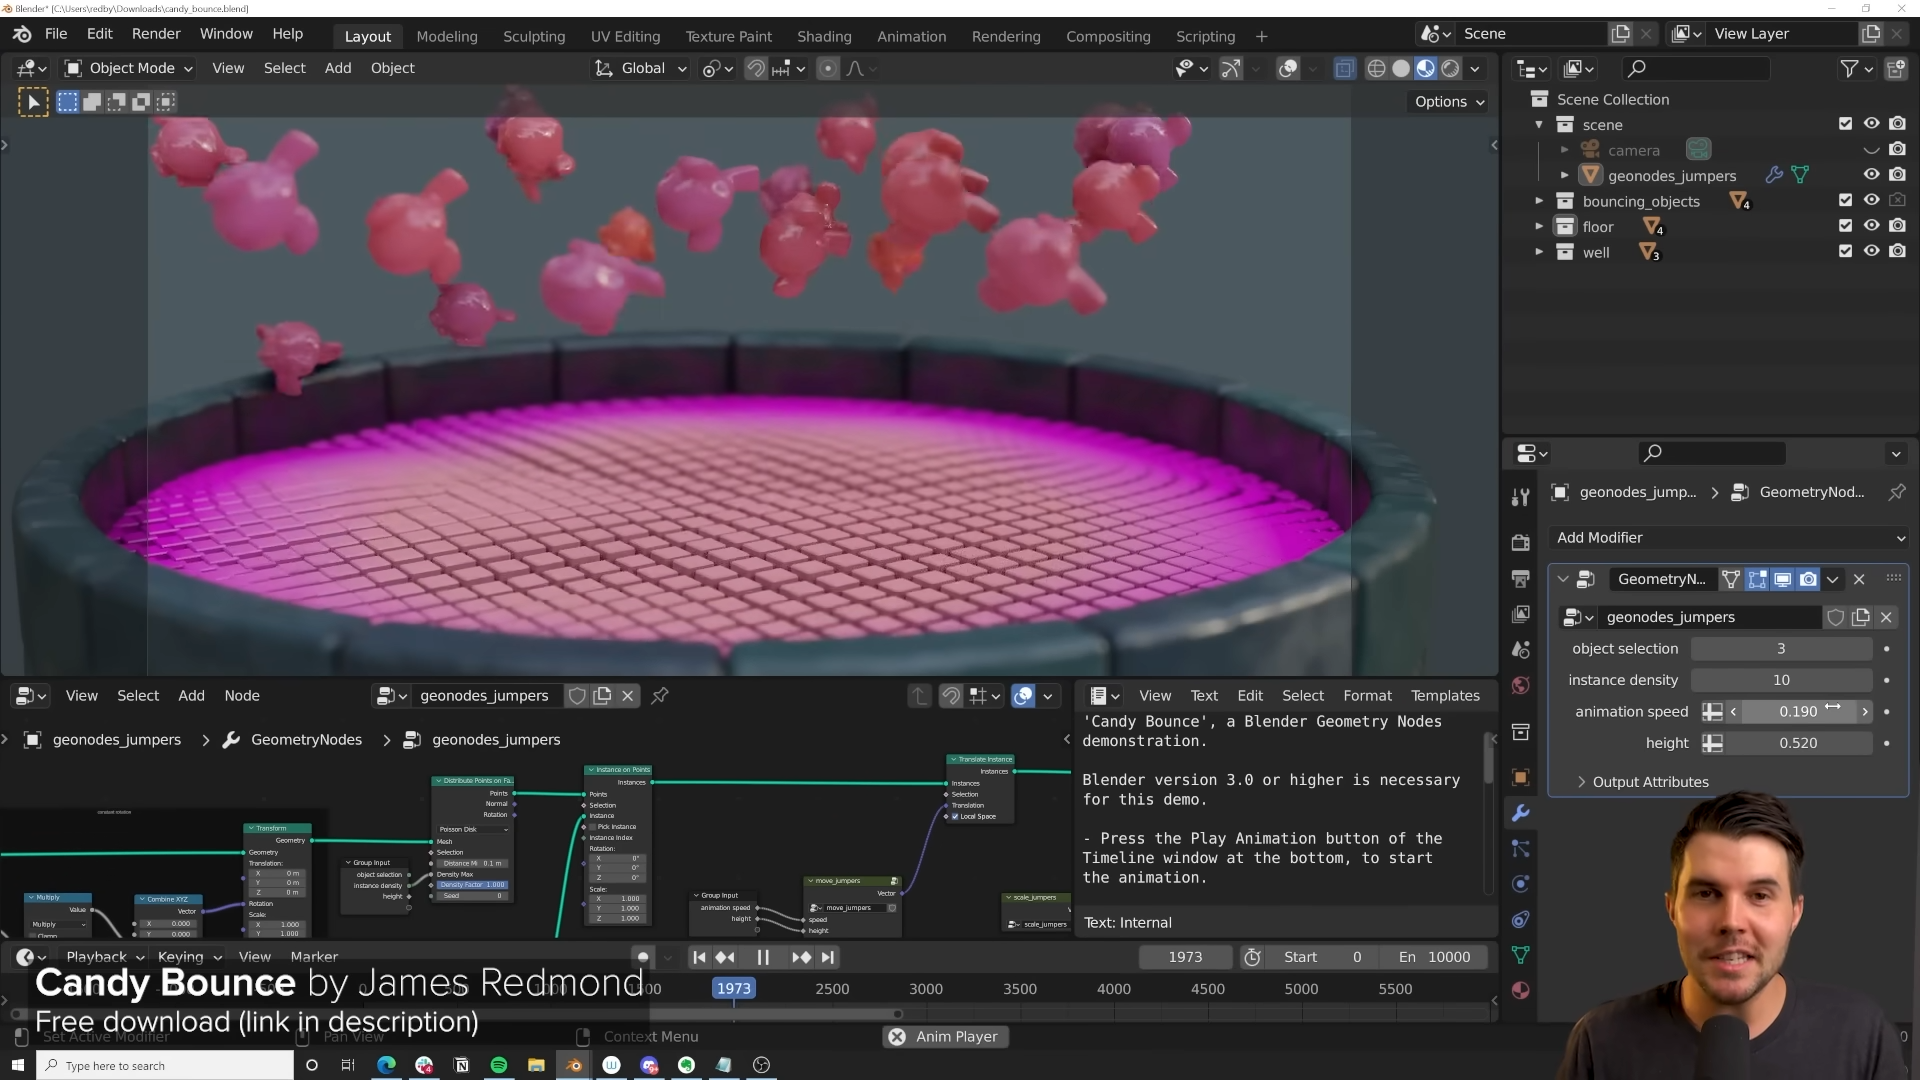Viewport: 1920px width, 1080px height.
Task: Open the Render menu
Action: [x=155, y=34]
